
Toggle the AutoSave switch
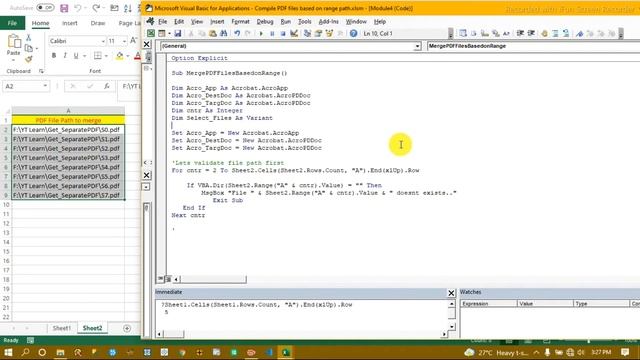(x=45, y=8)
